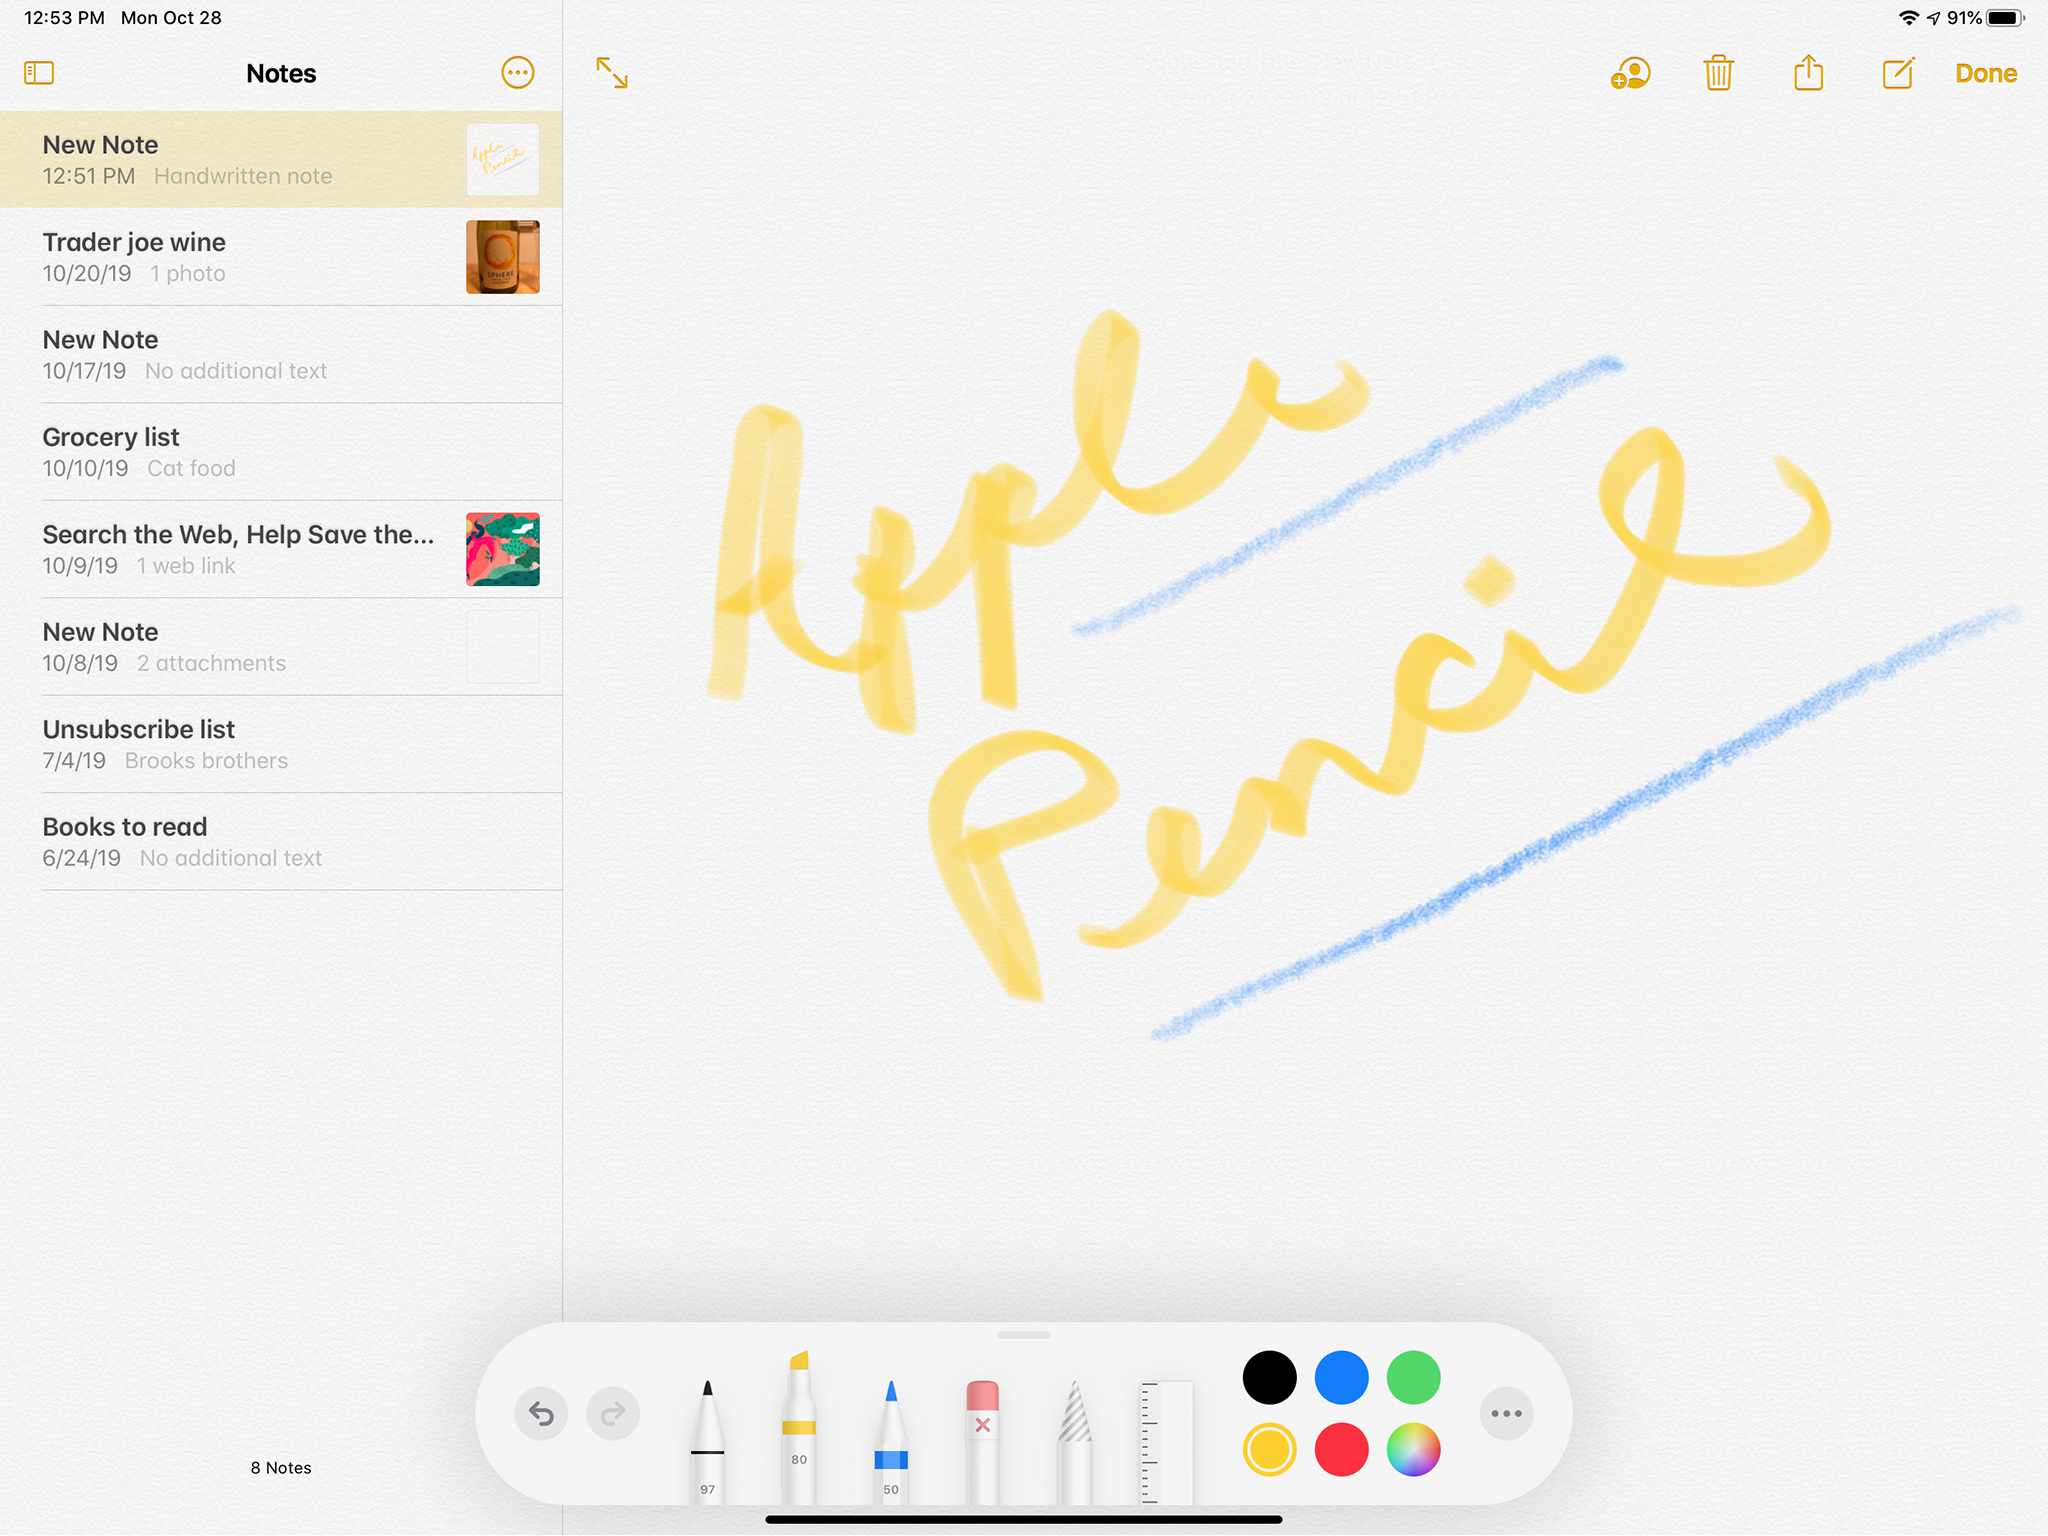This screenshot has width=2048, height=1536.
Task: Switch to Grocery list note
Action: coord(281,452)
